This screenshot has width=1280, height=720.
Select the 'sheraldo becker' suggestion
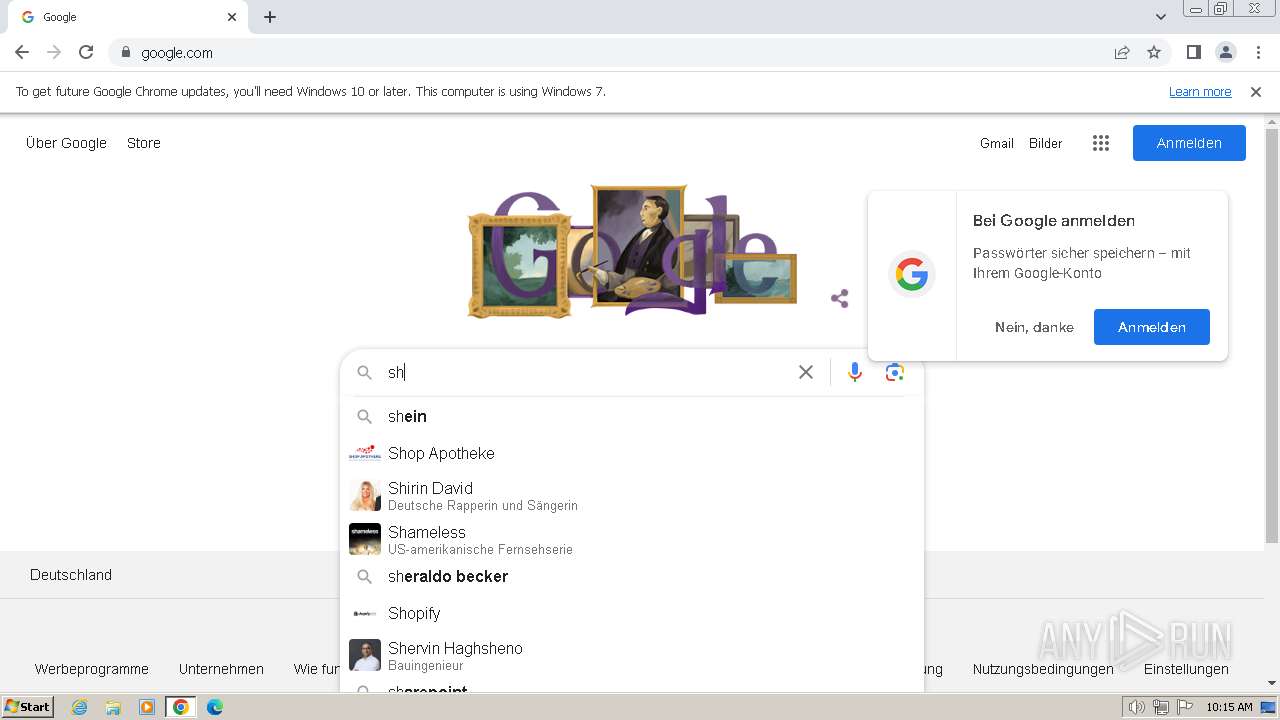[x=632, y=576]
